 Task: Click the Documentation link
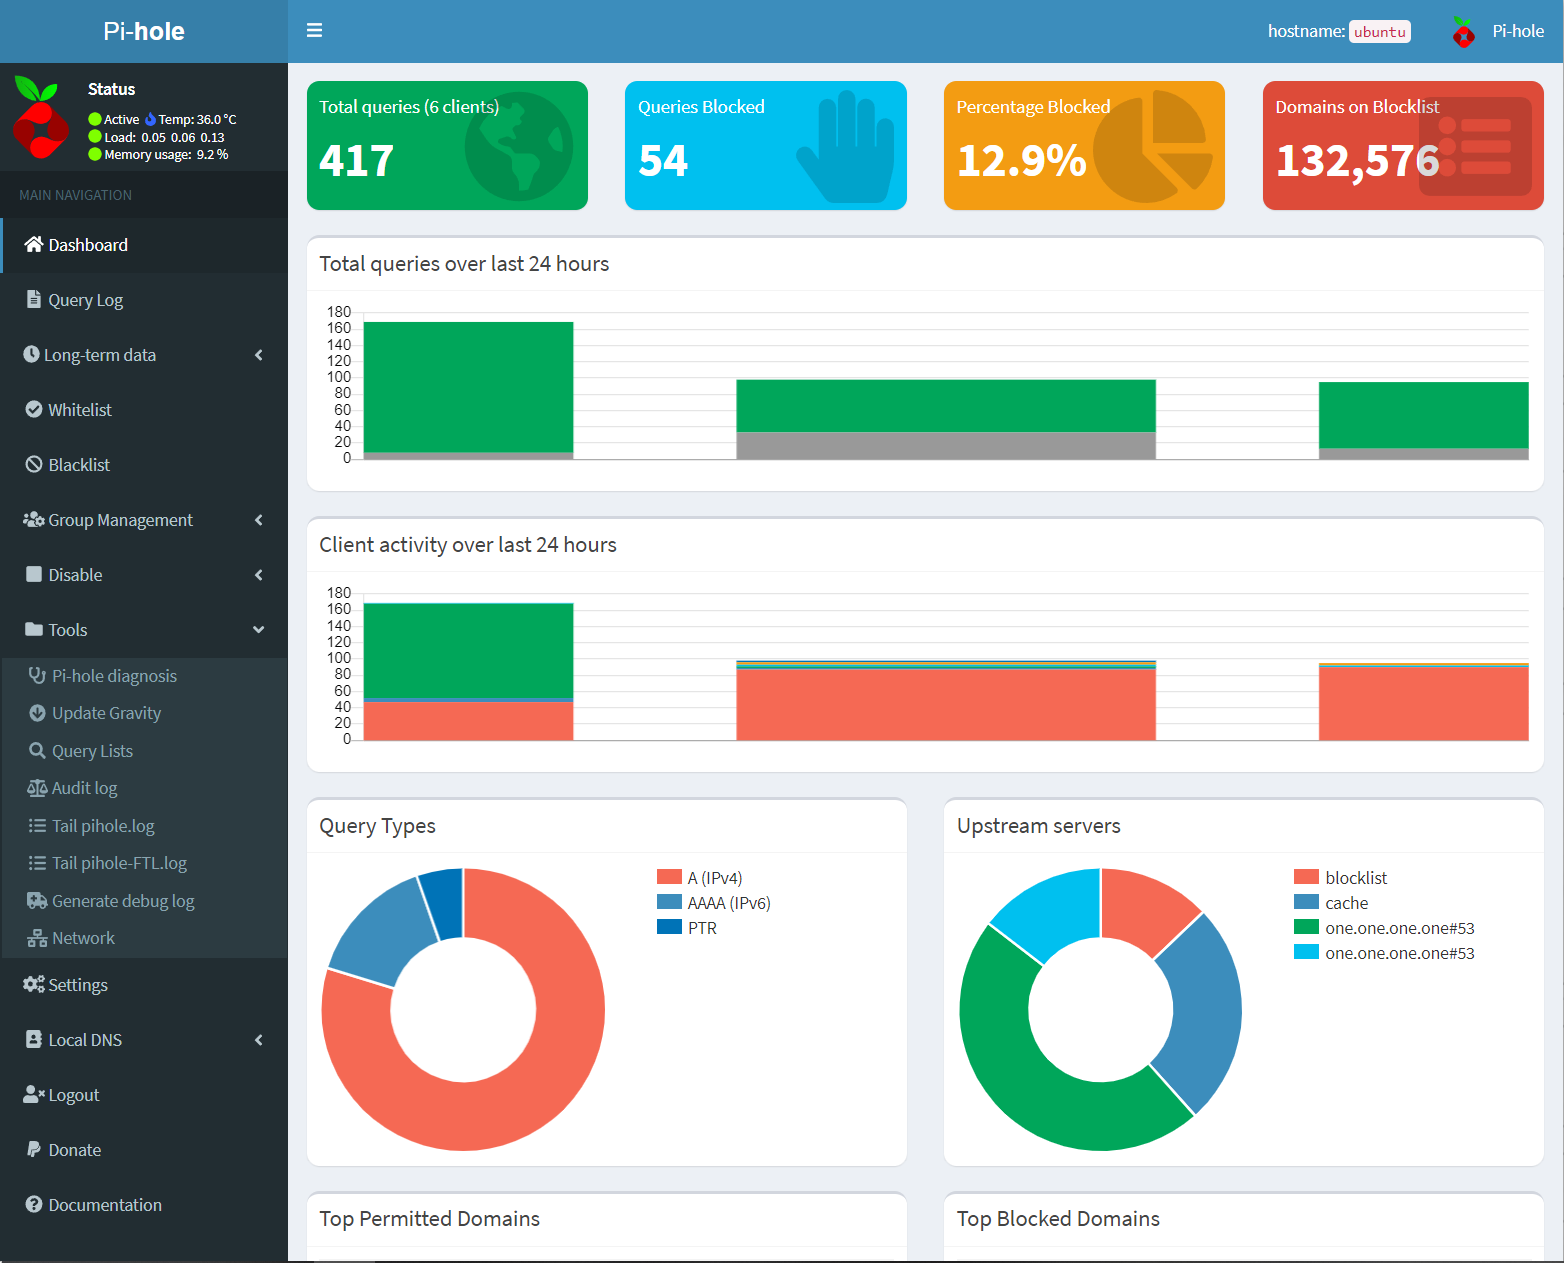coord(104,1204)
